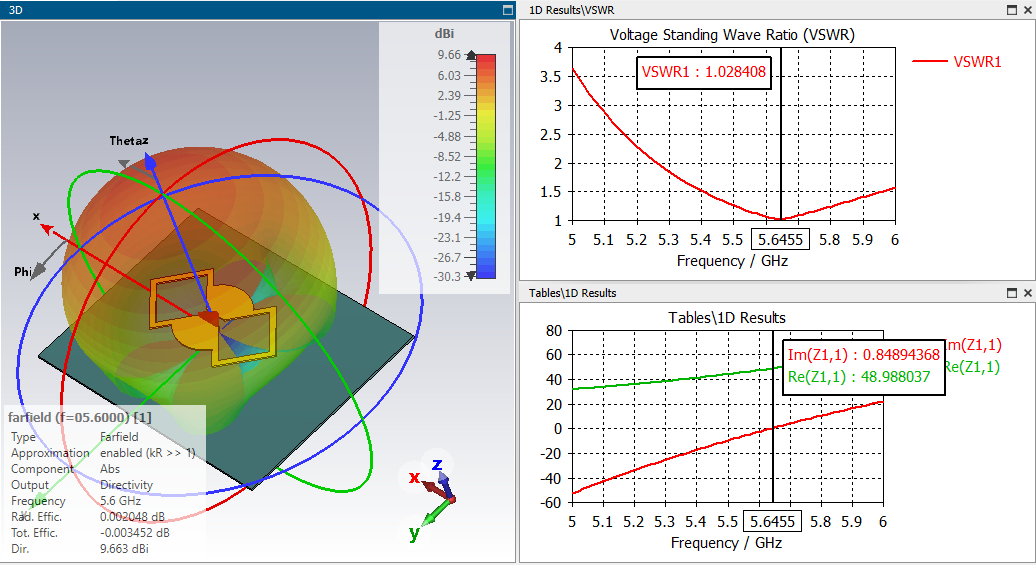1036x565 pixels.
Task: Click the dBi color ramp bar
Action: 486,166
